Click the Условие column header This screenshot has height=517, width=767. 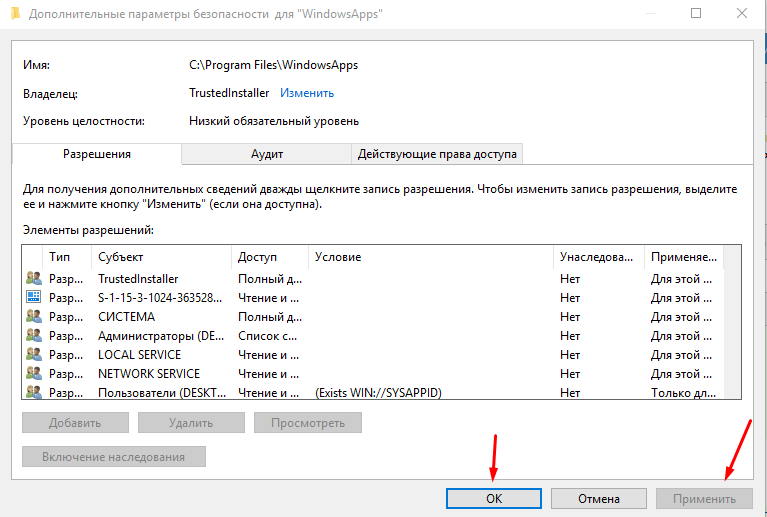click(x=430, y=257)
